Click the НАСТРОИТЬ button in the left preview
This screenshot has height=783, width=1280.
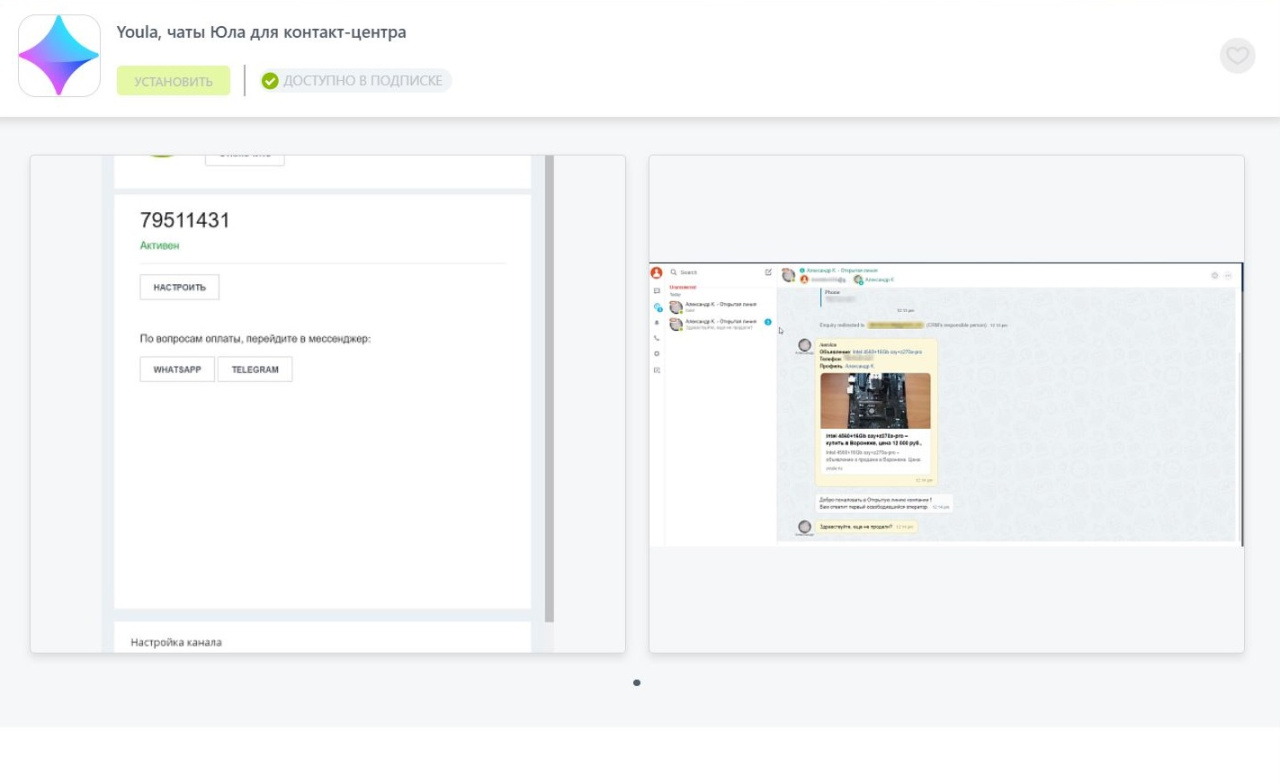coord(179,287)
